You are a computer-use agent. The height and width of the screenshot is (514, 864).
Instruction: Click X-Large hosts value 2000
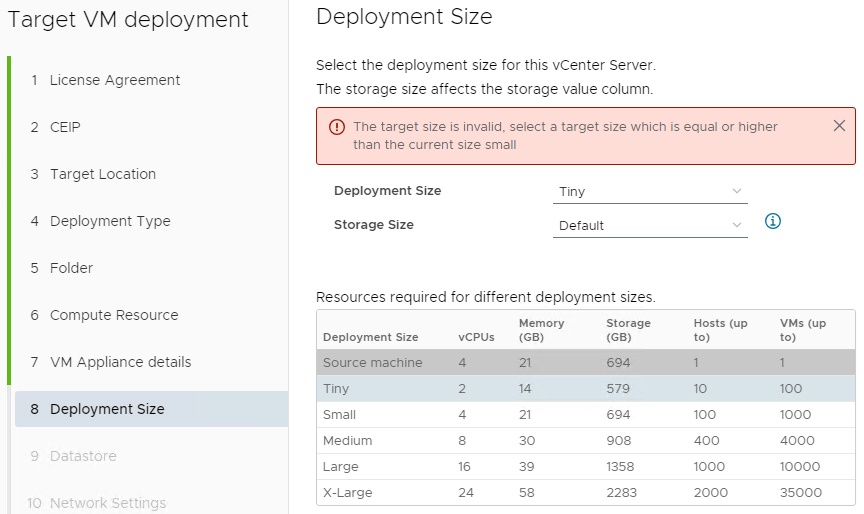pyautogui.click(x=710, y=493)
